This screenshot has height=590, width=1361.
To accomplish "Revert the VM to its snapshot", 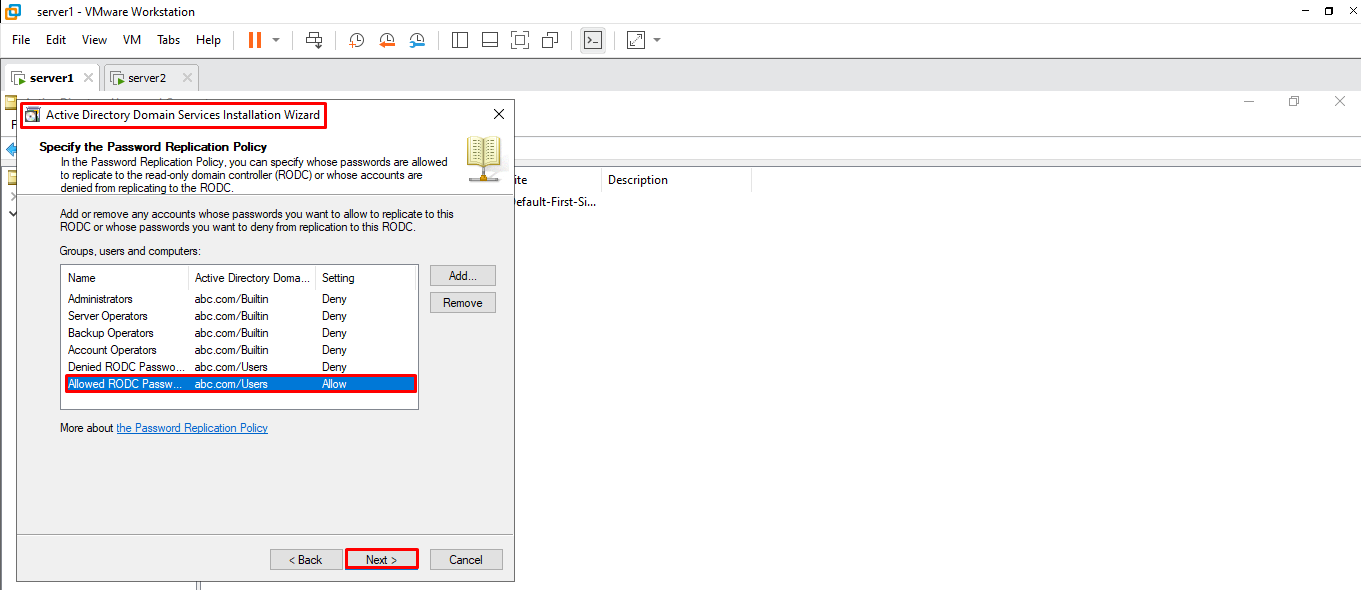I will pyautogui.click(x=387, y=40).
